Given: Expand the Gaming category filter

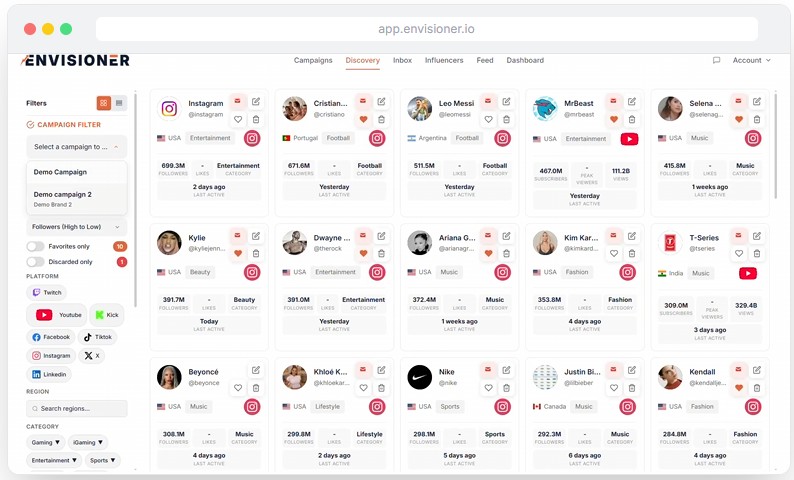Looking at the screenshot, I should coord(46,442).
